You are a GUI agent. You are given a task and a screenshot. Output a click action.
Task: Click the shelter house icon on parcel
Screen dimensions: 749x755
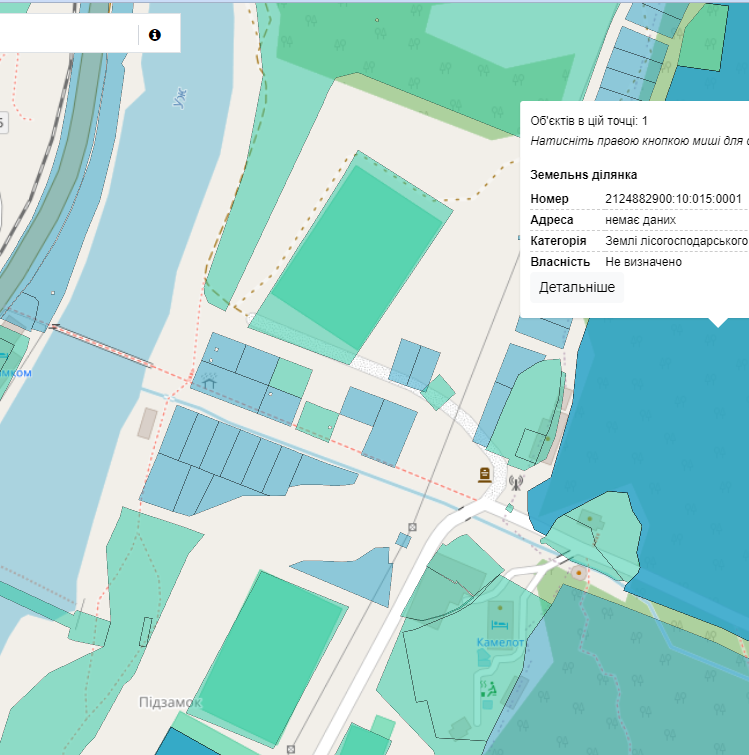click(x=209, y=382)
